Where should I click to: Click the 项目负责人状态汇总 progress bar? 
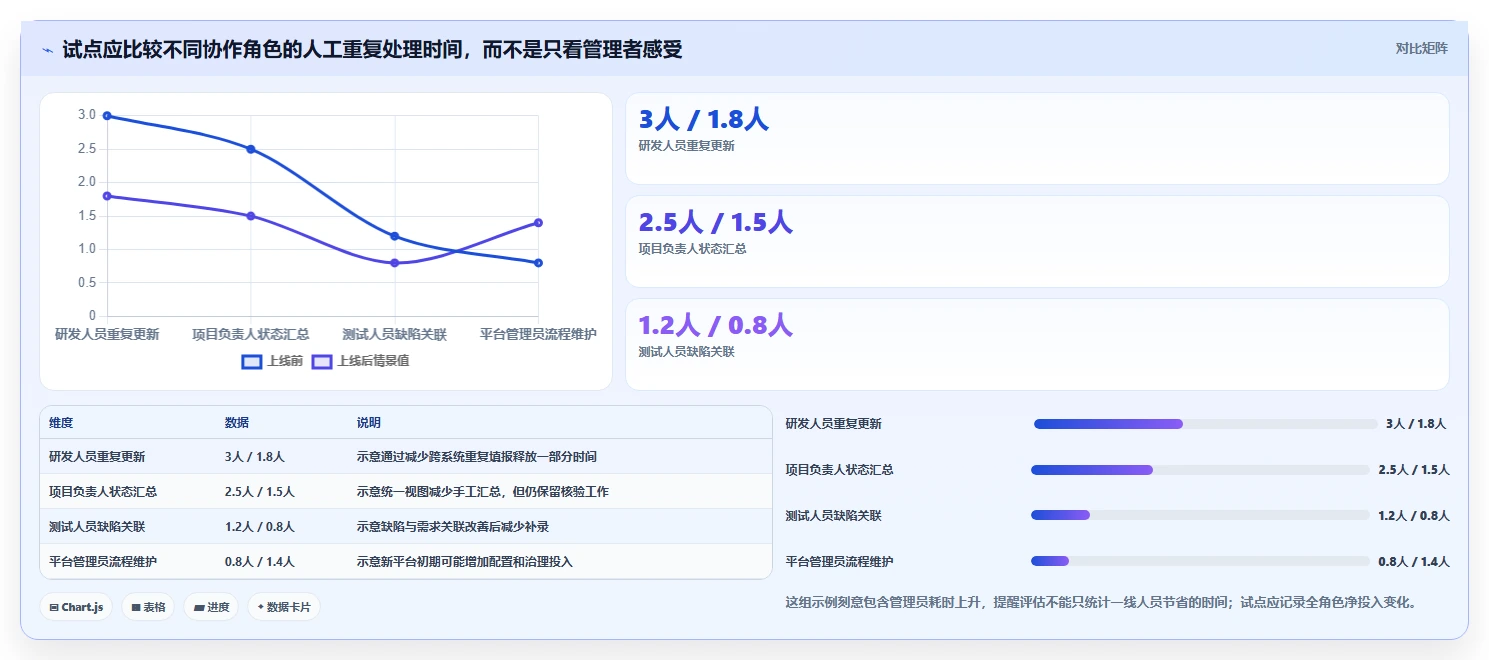pyautogui.click(x=1200, y=470)
